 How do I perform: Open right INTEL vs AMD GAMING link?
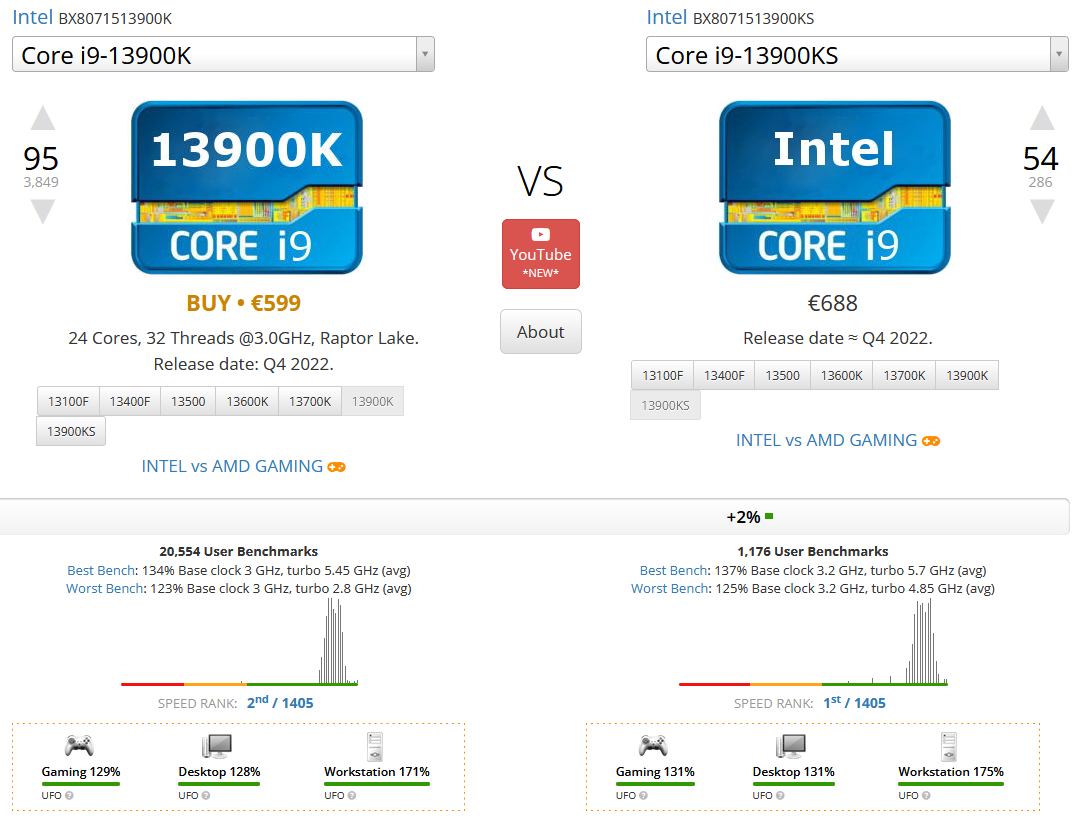pyautogui.click(x=826, y=440)
